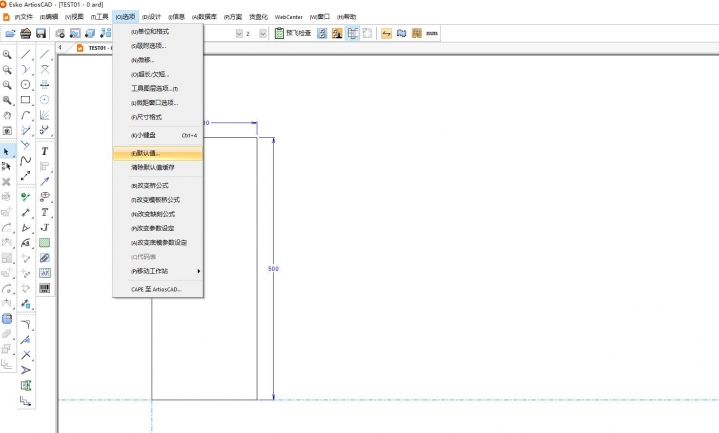This screenshot has width=719, height=433.
Task: Click the mm units button in toolbar
Action: tap(430, 33)
